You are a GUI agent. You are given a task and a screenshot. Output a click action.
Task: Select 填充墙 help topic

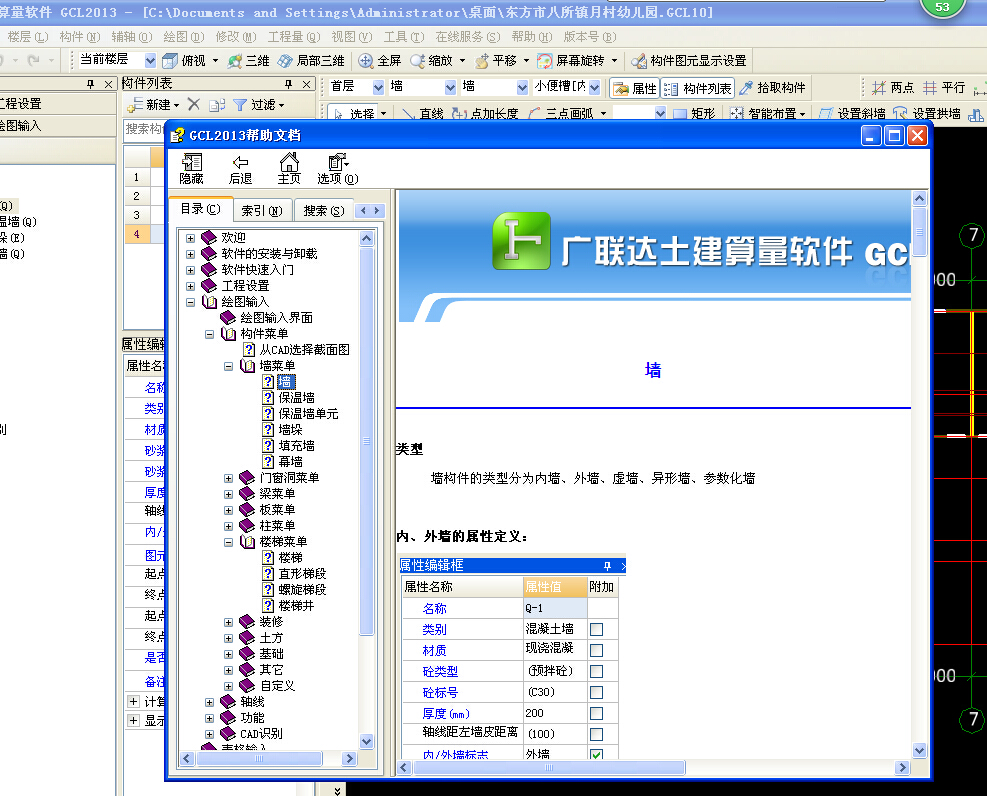point(296,446)
